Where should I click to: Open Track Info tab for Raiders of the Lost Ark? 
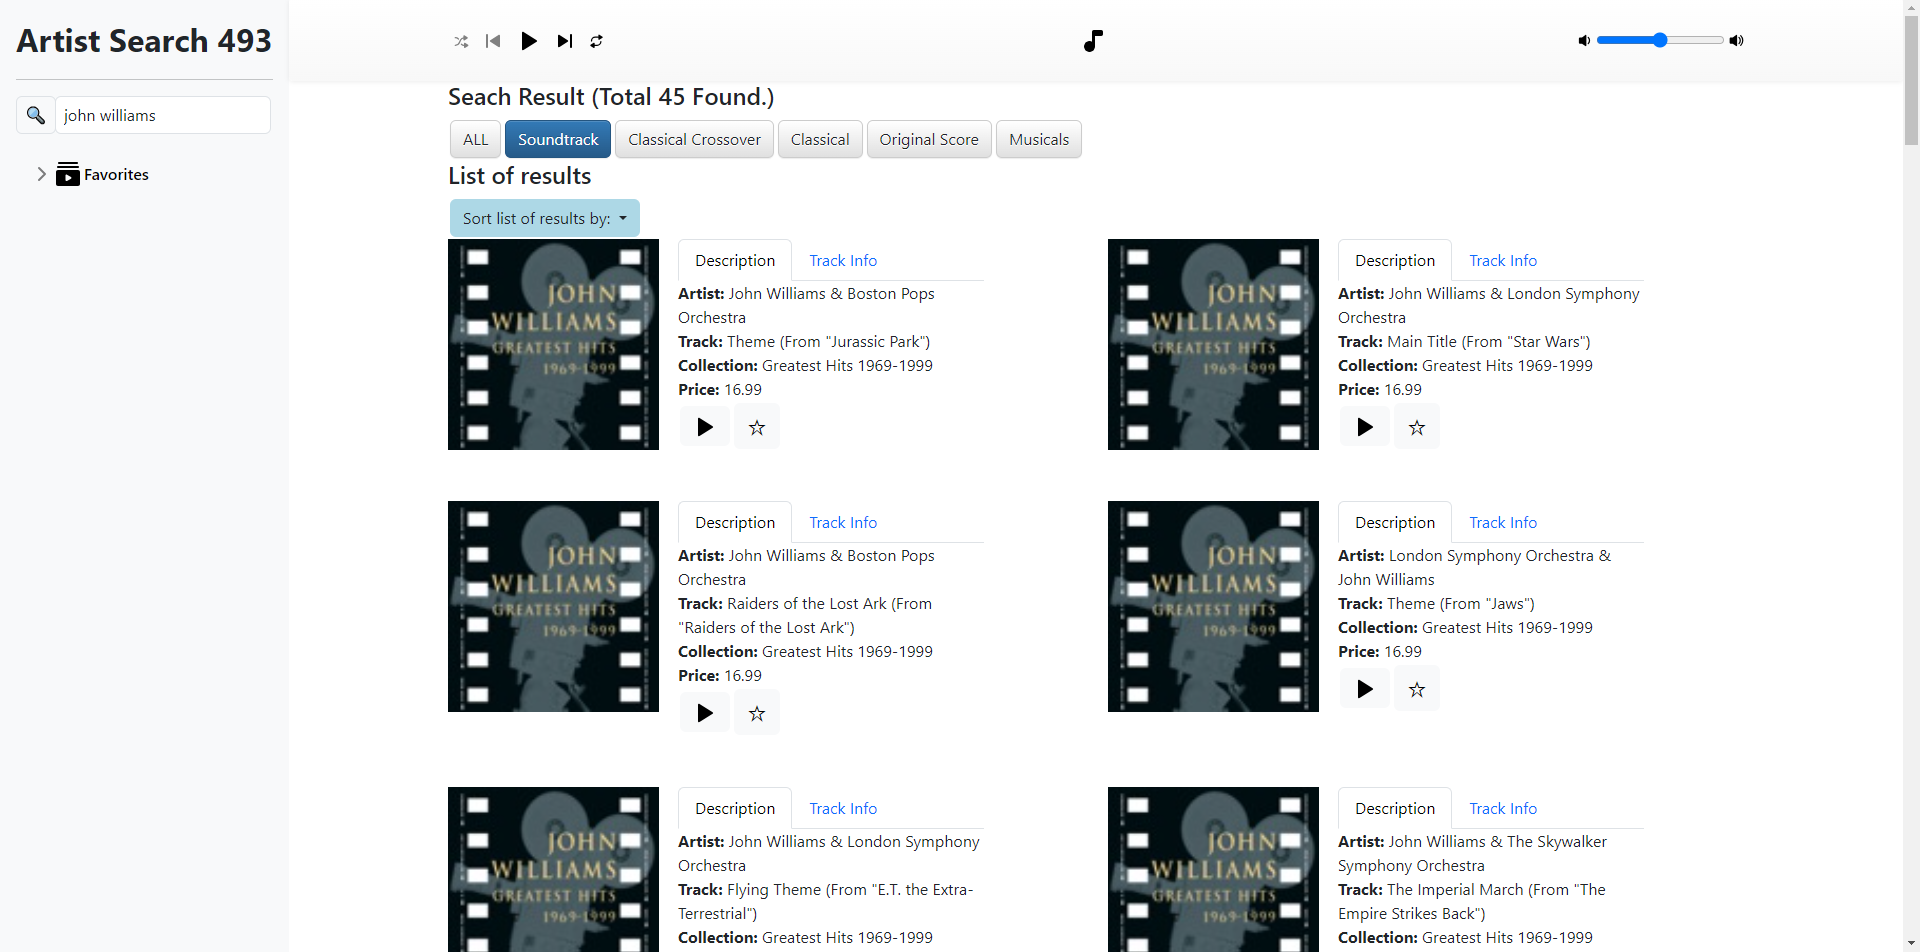coord(843,522)
